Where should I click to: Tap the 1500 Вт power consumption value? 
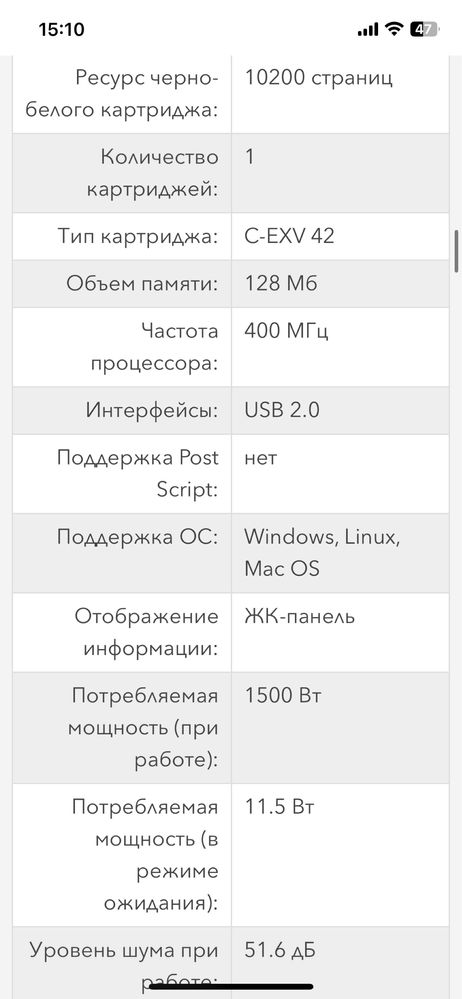tap(283, 695)
